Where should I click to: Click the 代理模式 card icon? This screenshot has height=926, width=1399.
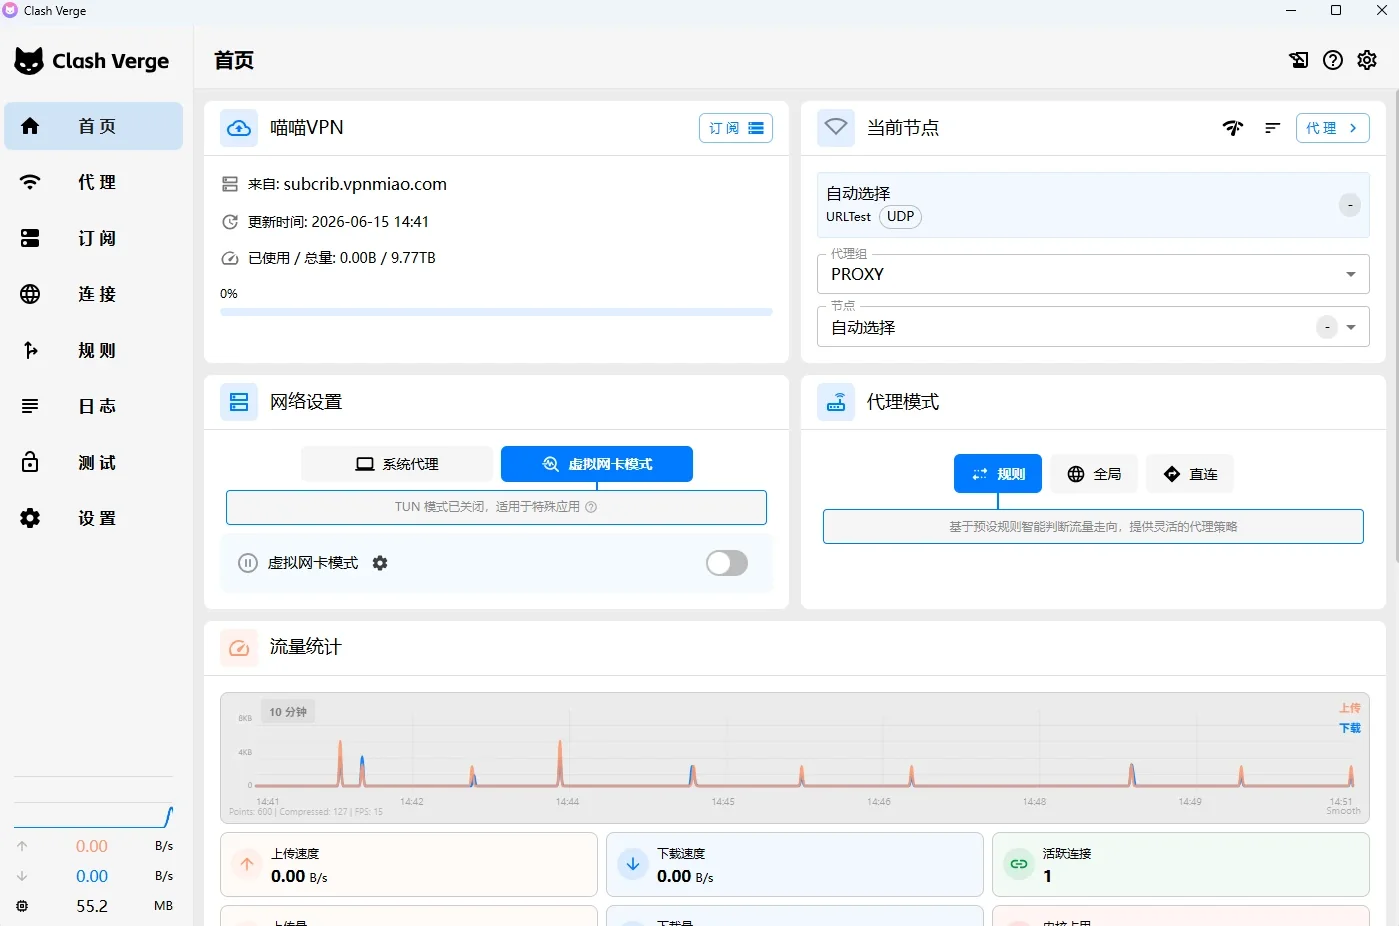[836, 402]
